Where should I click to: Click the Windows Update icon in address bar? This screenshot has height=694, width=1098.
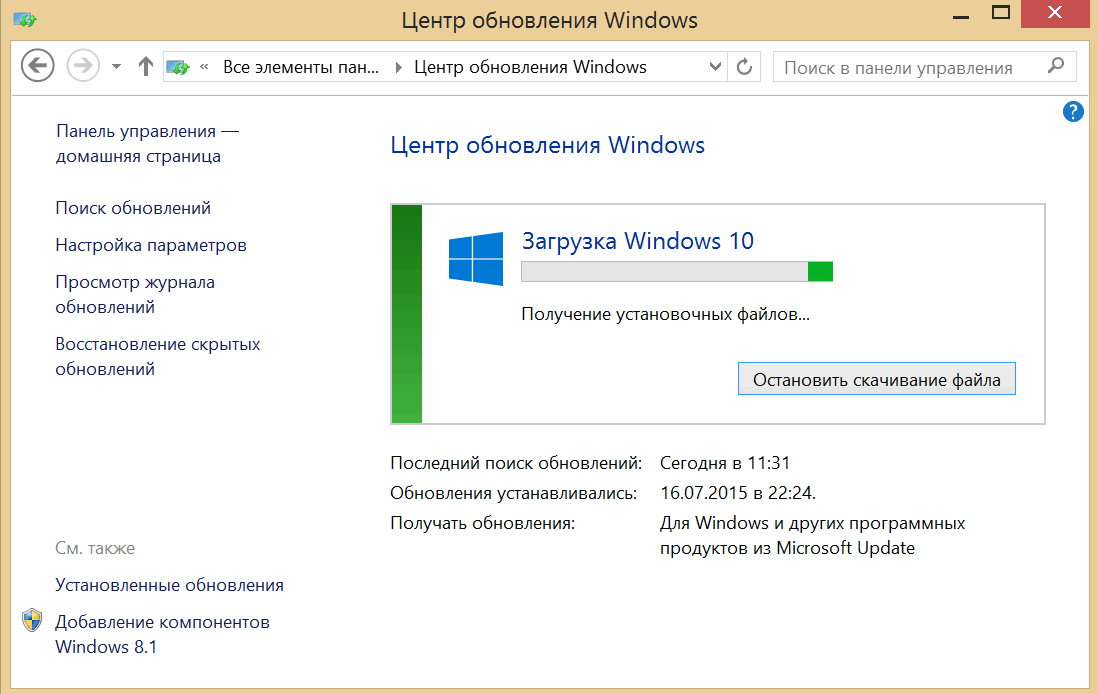point(178,67)
